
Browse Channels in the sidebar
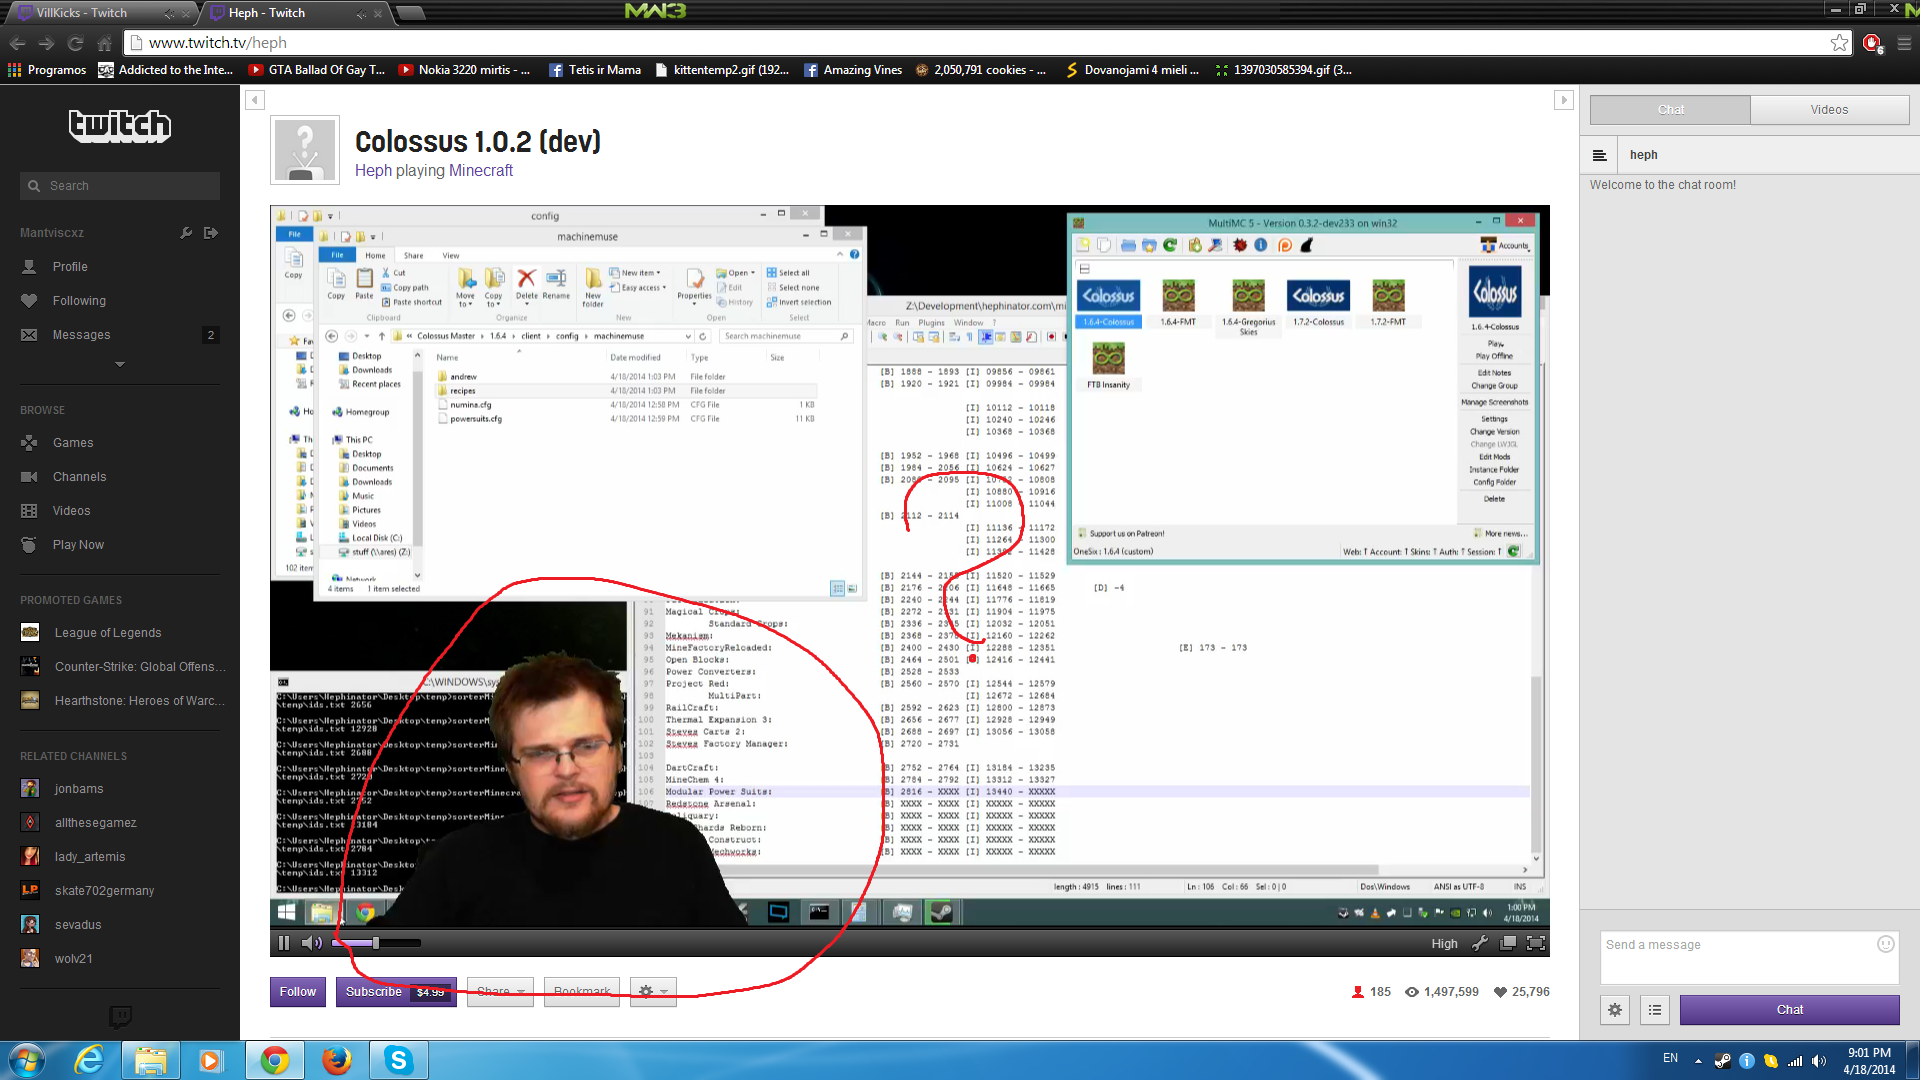click(x=79, y=477)
